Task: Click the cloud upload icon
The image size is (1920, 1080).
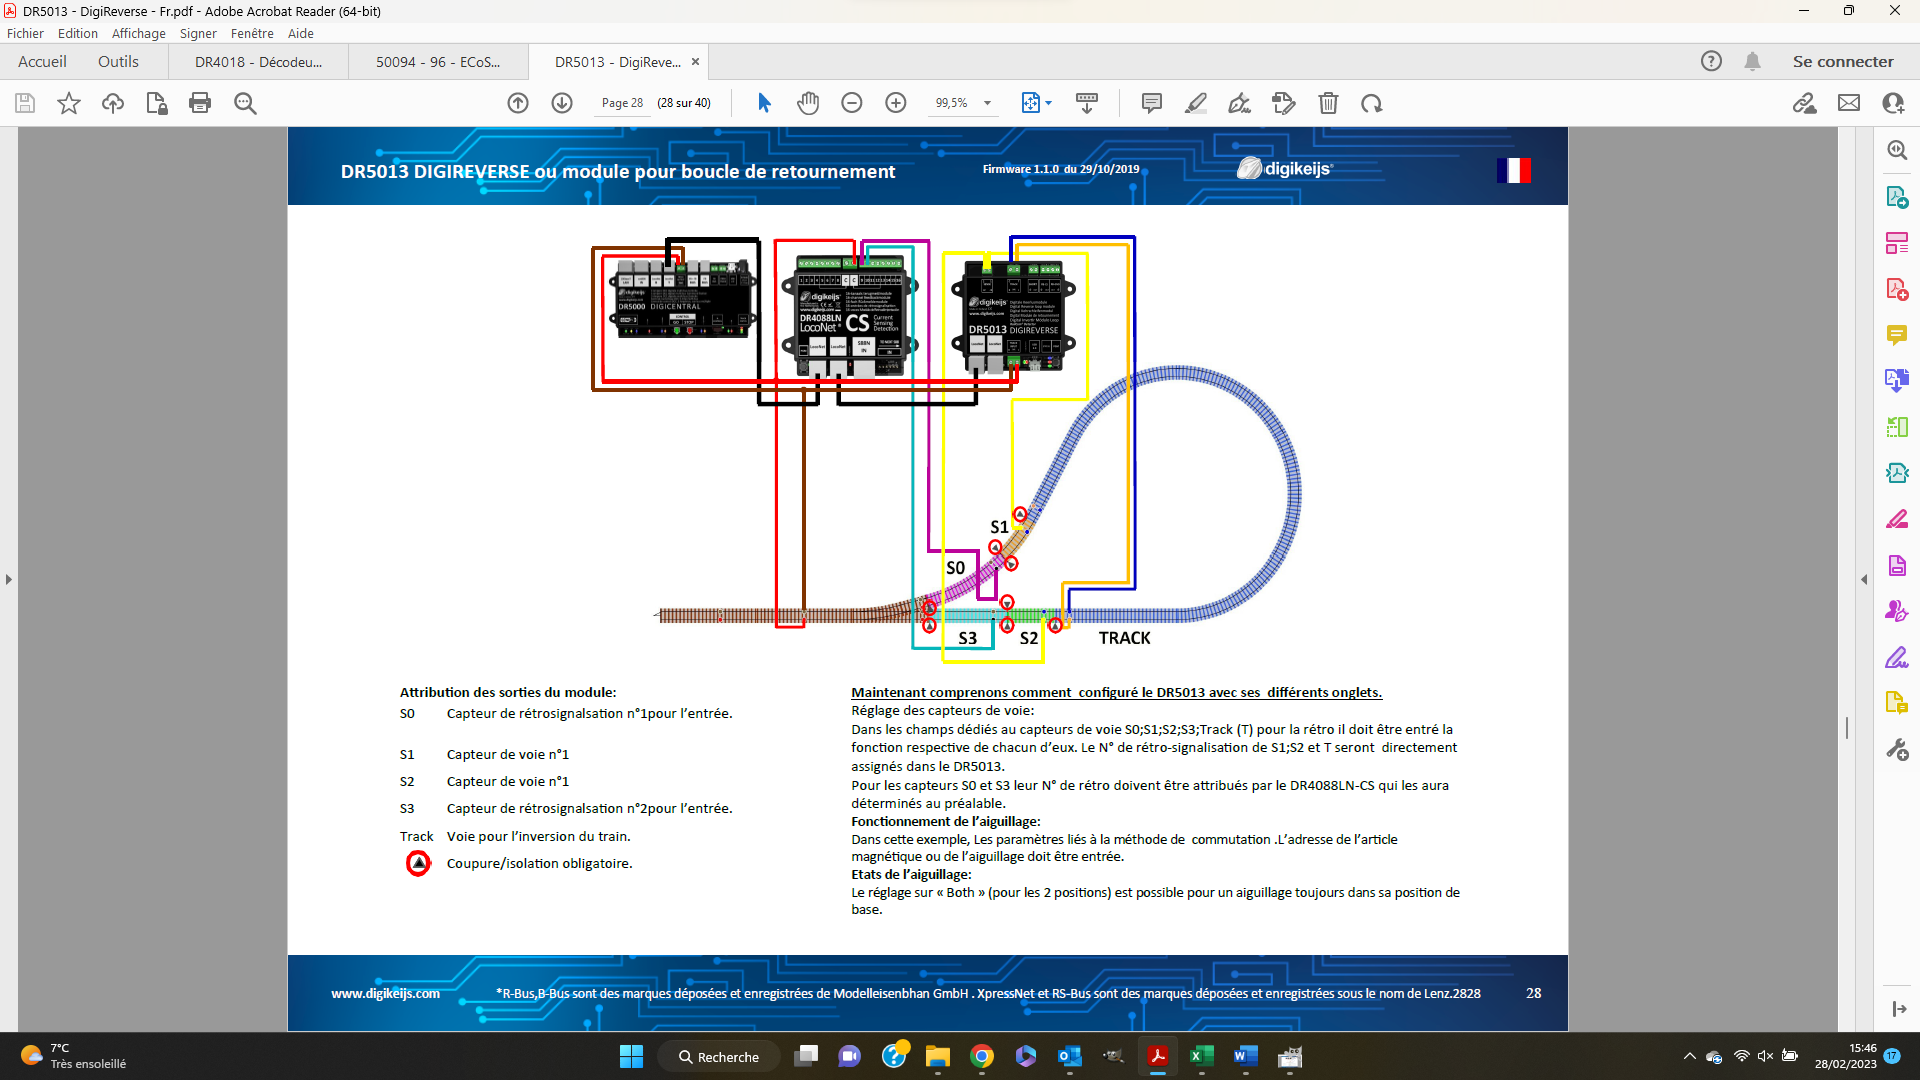Action: [x=113, y=103]
